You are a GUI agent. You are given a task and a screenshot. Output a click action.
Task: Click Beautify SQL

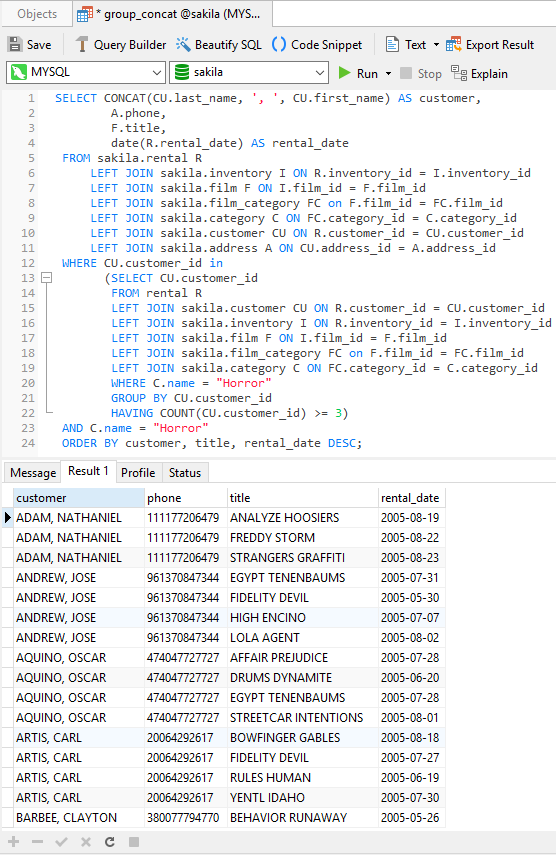pyautogui.click(x=219, y=45)
